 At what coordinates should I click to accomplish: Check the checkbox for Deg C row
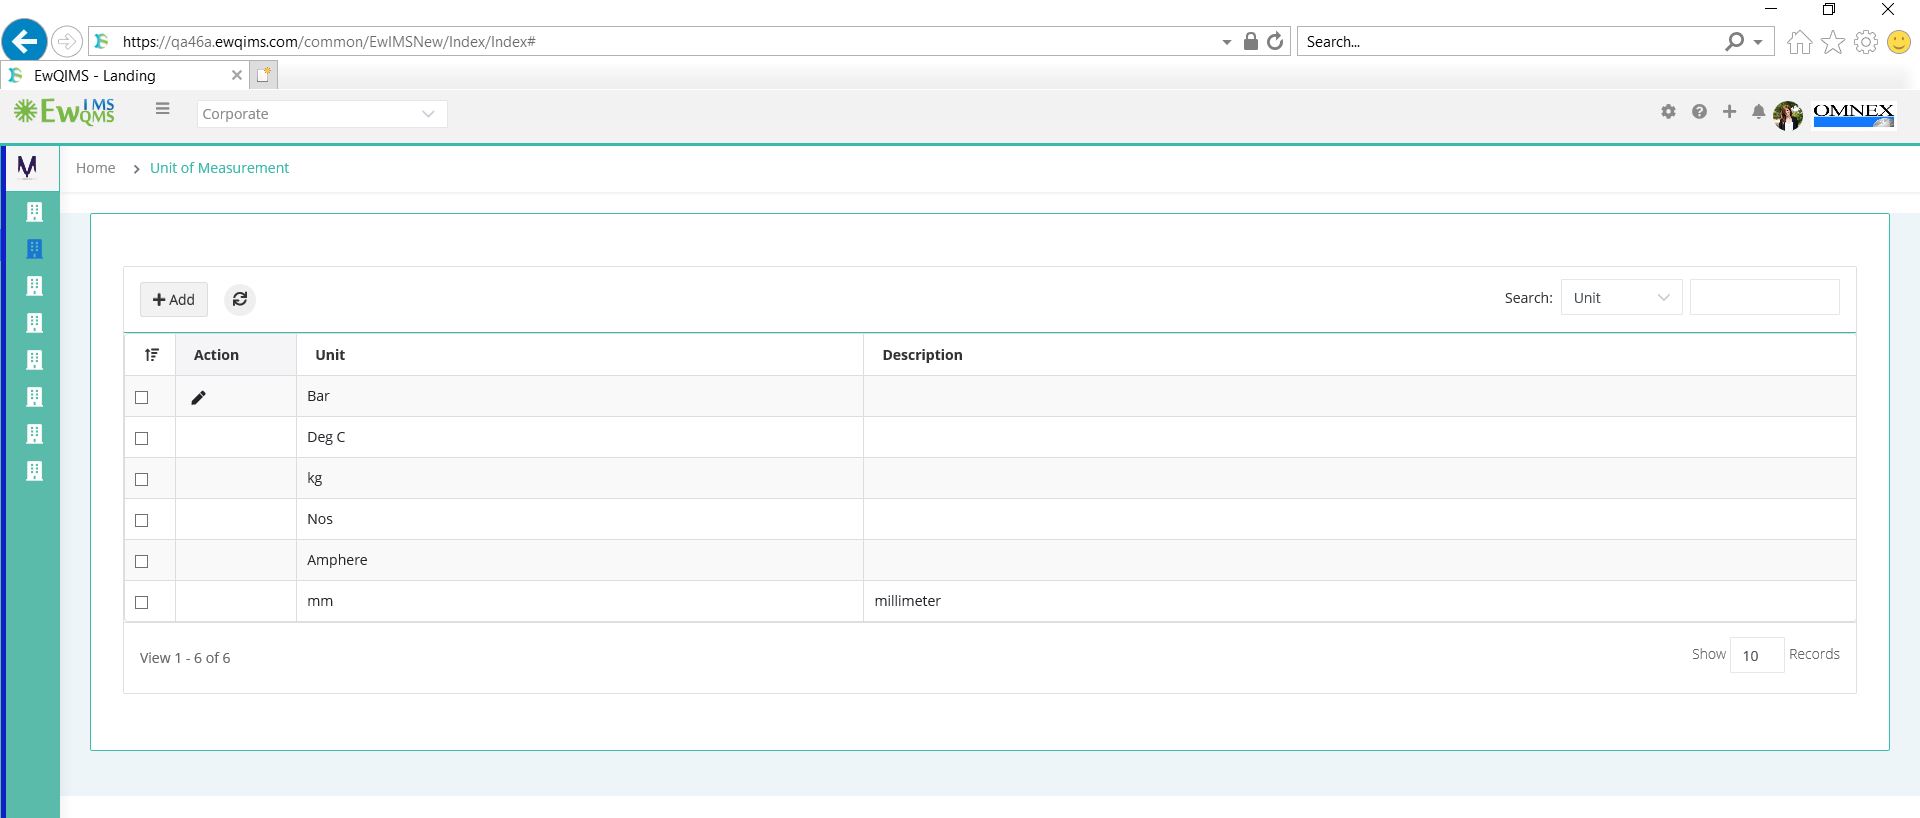click(141, 438)
